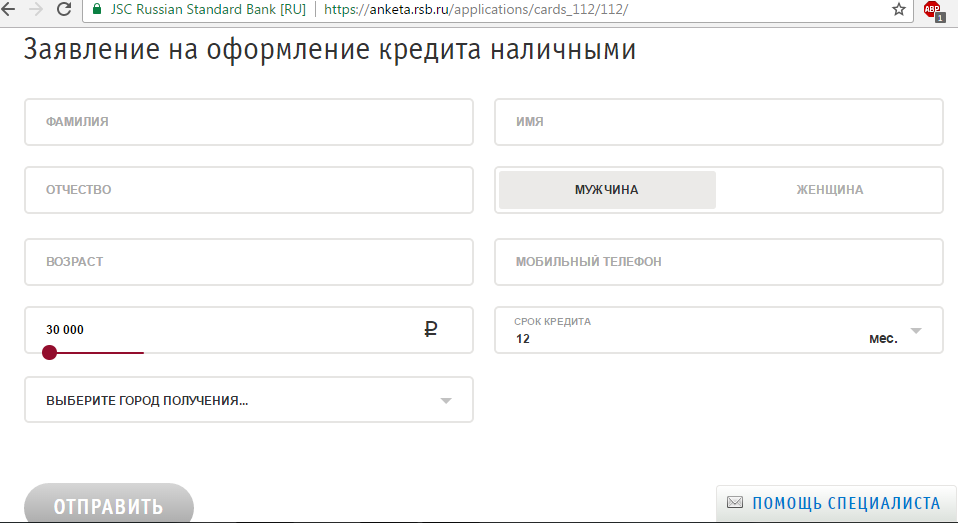Open the ВЫБЕРИТЕ ГОРОД ПОЛУЧЕНИЯ dropdown

click(249, 400)
